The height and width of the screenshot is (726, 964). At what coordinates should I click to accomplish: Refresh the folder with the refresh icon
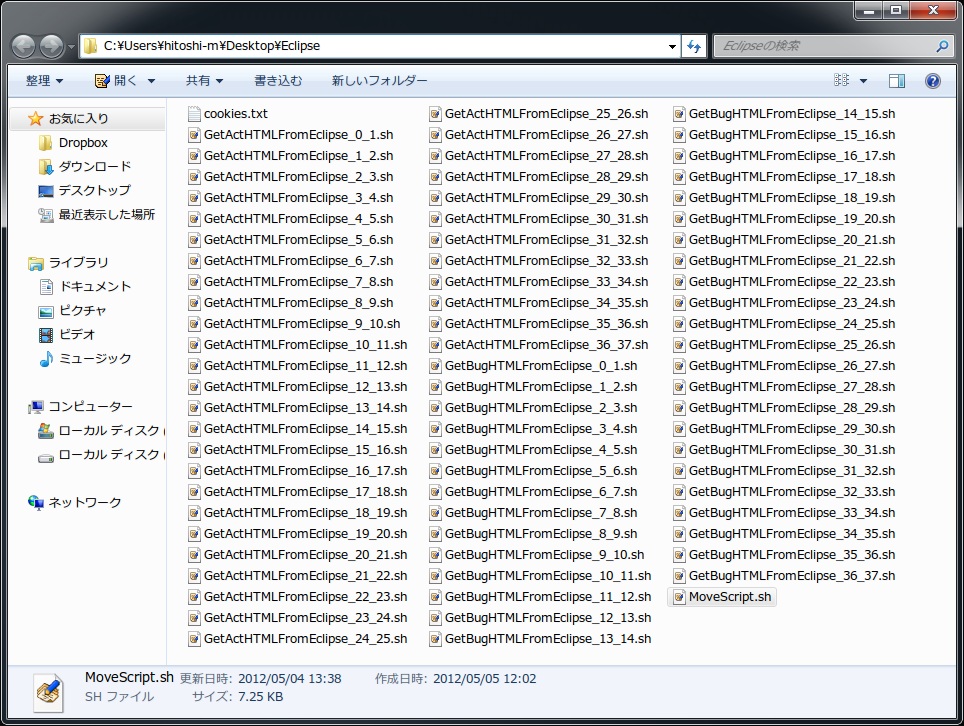coord(694,46)
